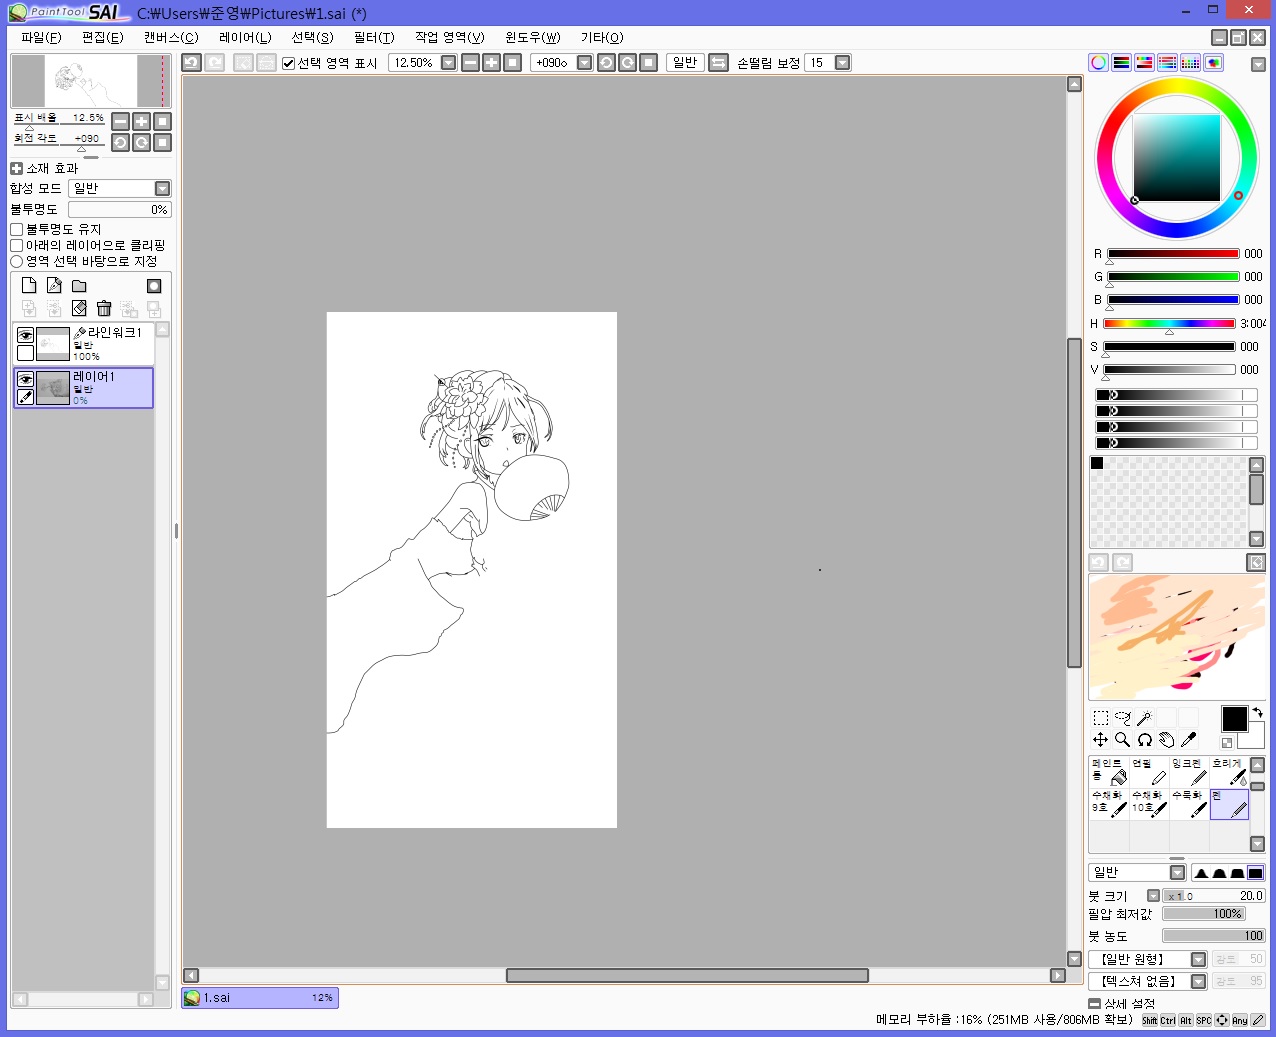The width and height of the screenshot is (1276, 1037).
Task: Open the 손떨림 보정 stabilizer dropdown
Action: point(842,63)
